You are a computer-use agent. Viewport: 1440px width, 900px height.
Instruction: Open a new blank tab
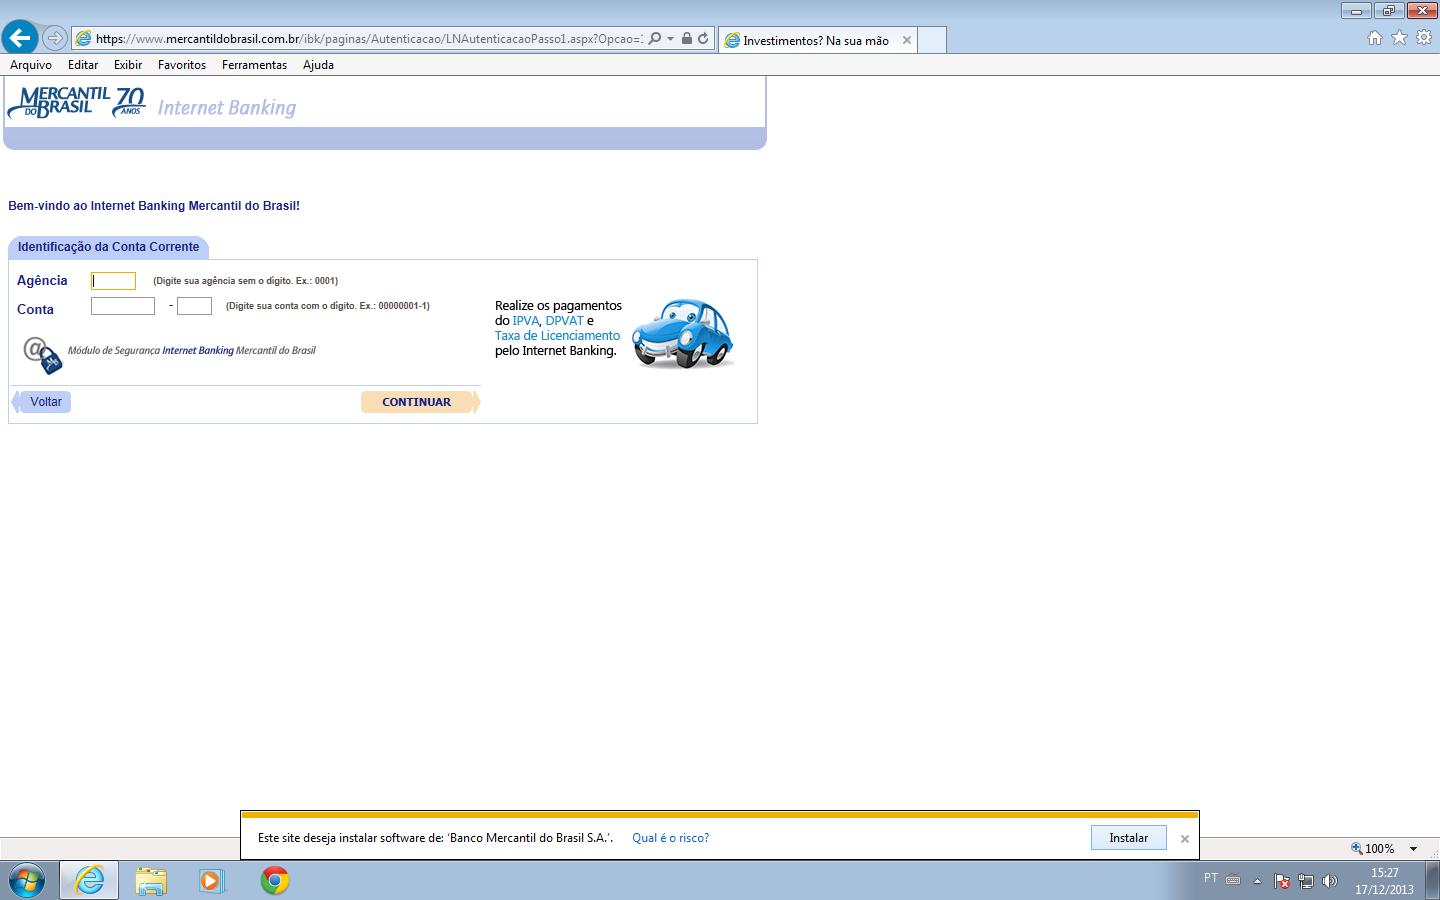tap(931, 40)
